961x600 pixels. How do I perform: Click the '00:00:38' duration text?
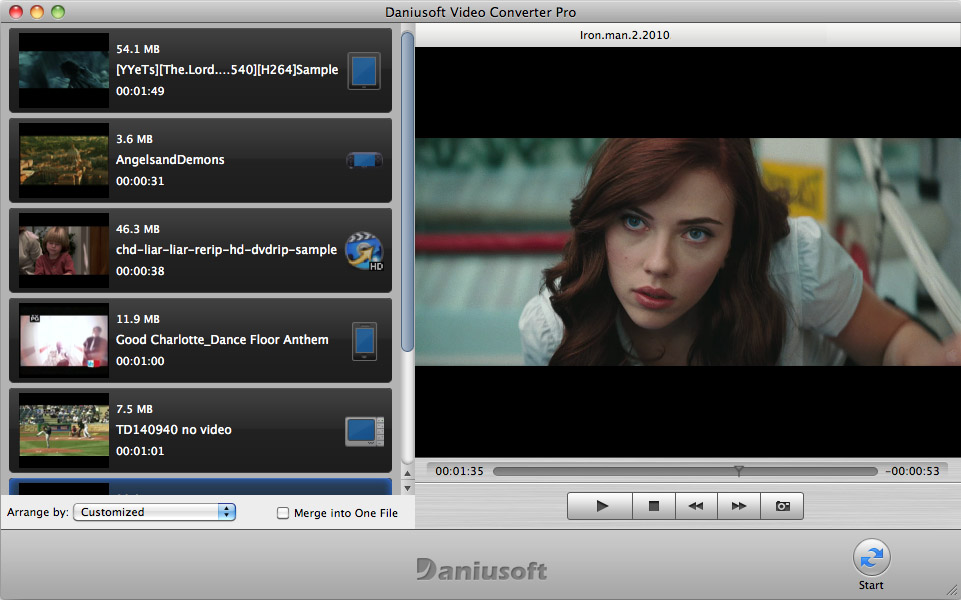[140, 272]
